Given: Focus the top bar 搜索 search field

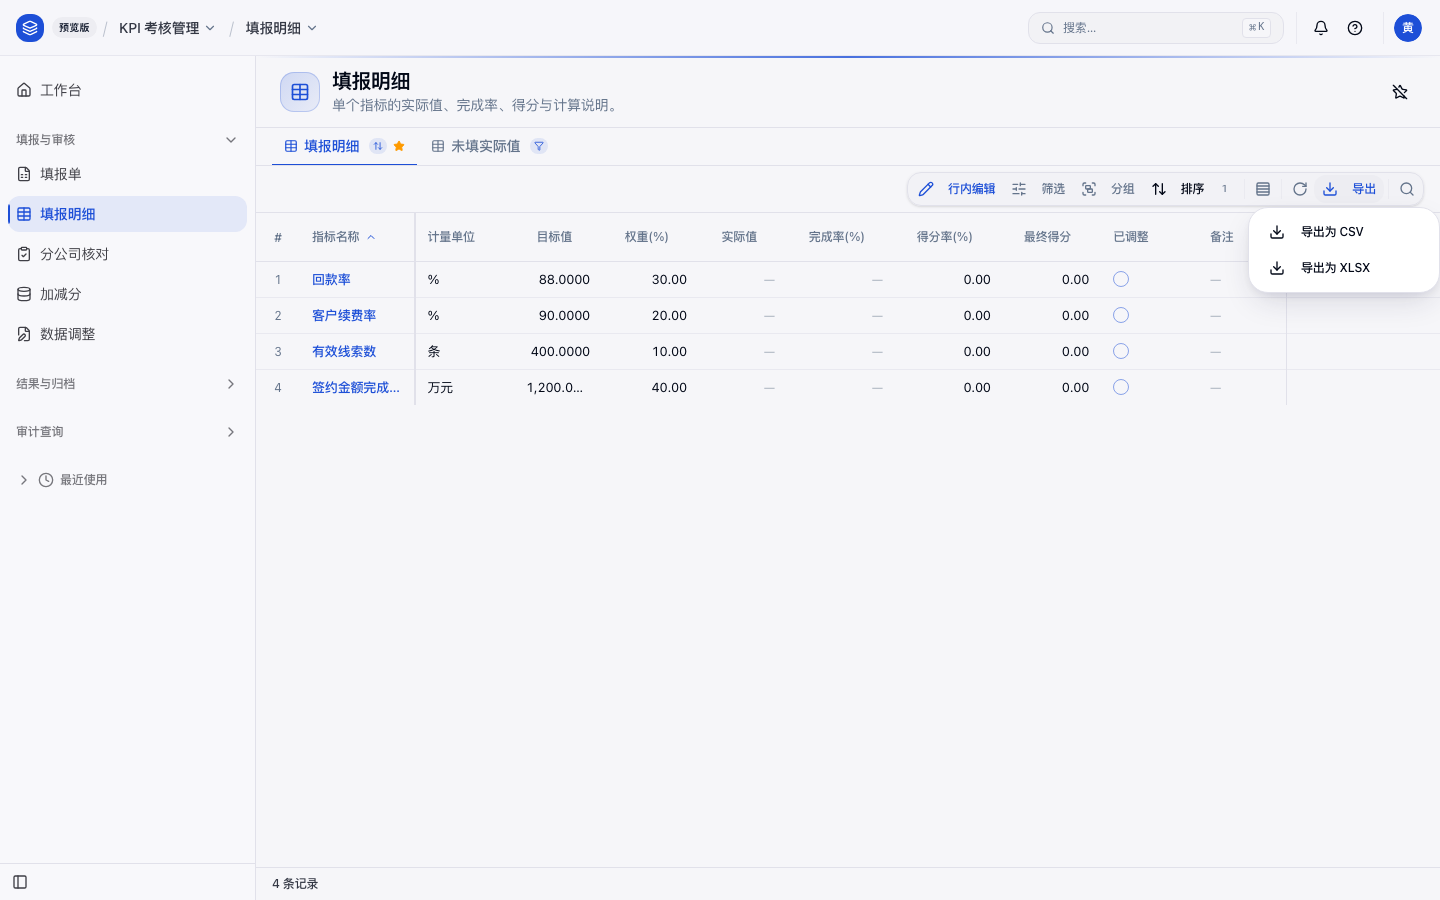Looking at the screenshot, I should (1156, 28).
